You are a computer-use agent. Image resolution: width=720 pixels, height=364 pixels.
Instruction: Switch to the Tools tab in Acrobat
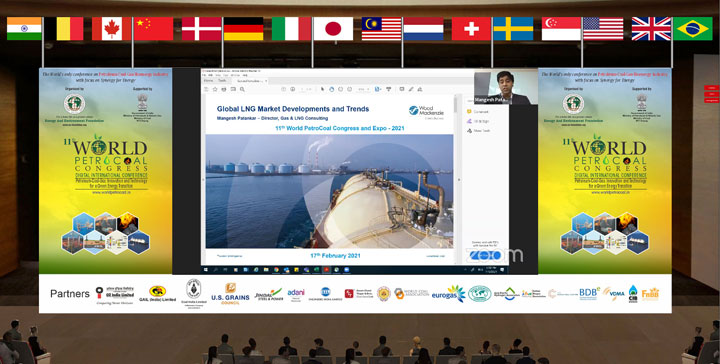[222, 81]
